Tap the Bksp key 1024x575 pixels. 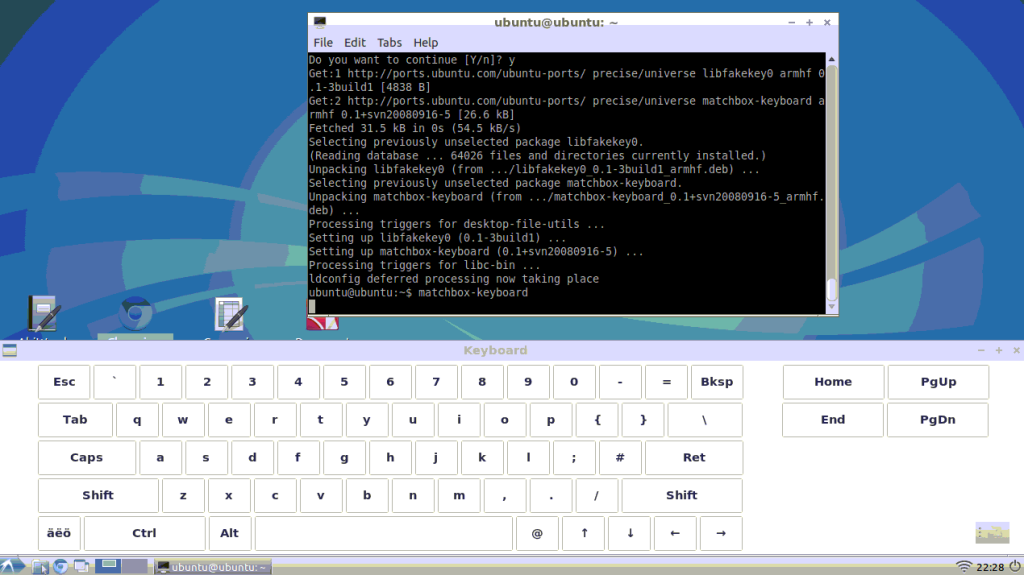(717, 382)
